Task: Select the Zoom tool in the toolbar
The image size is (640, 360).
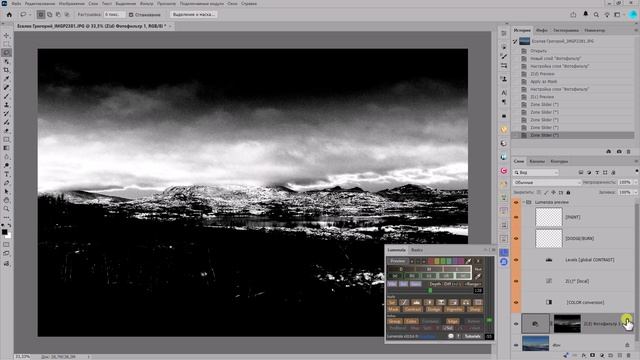Action: pyautogui.click(x=6, y=209)
